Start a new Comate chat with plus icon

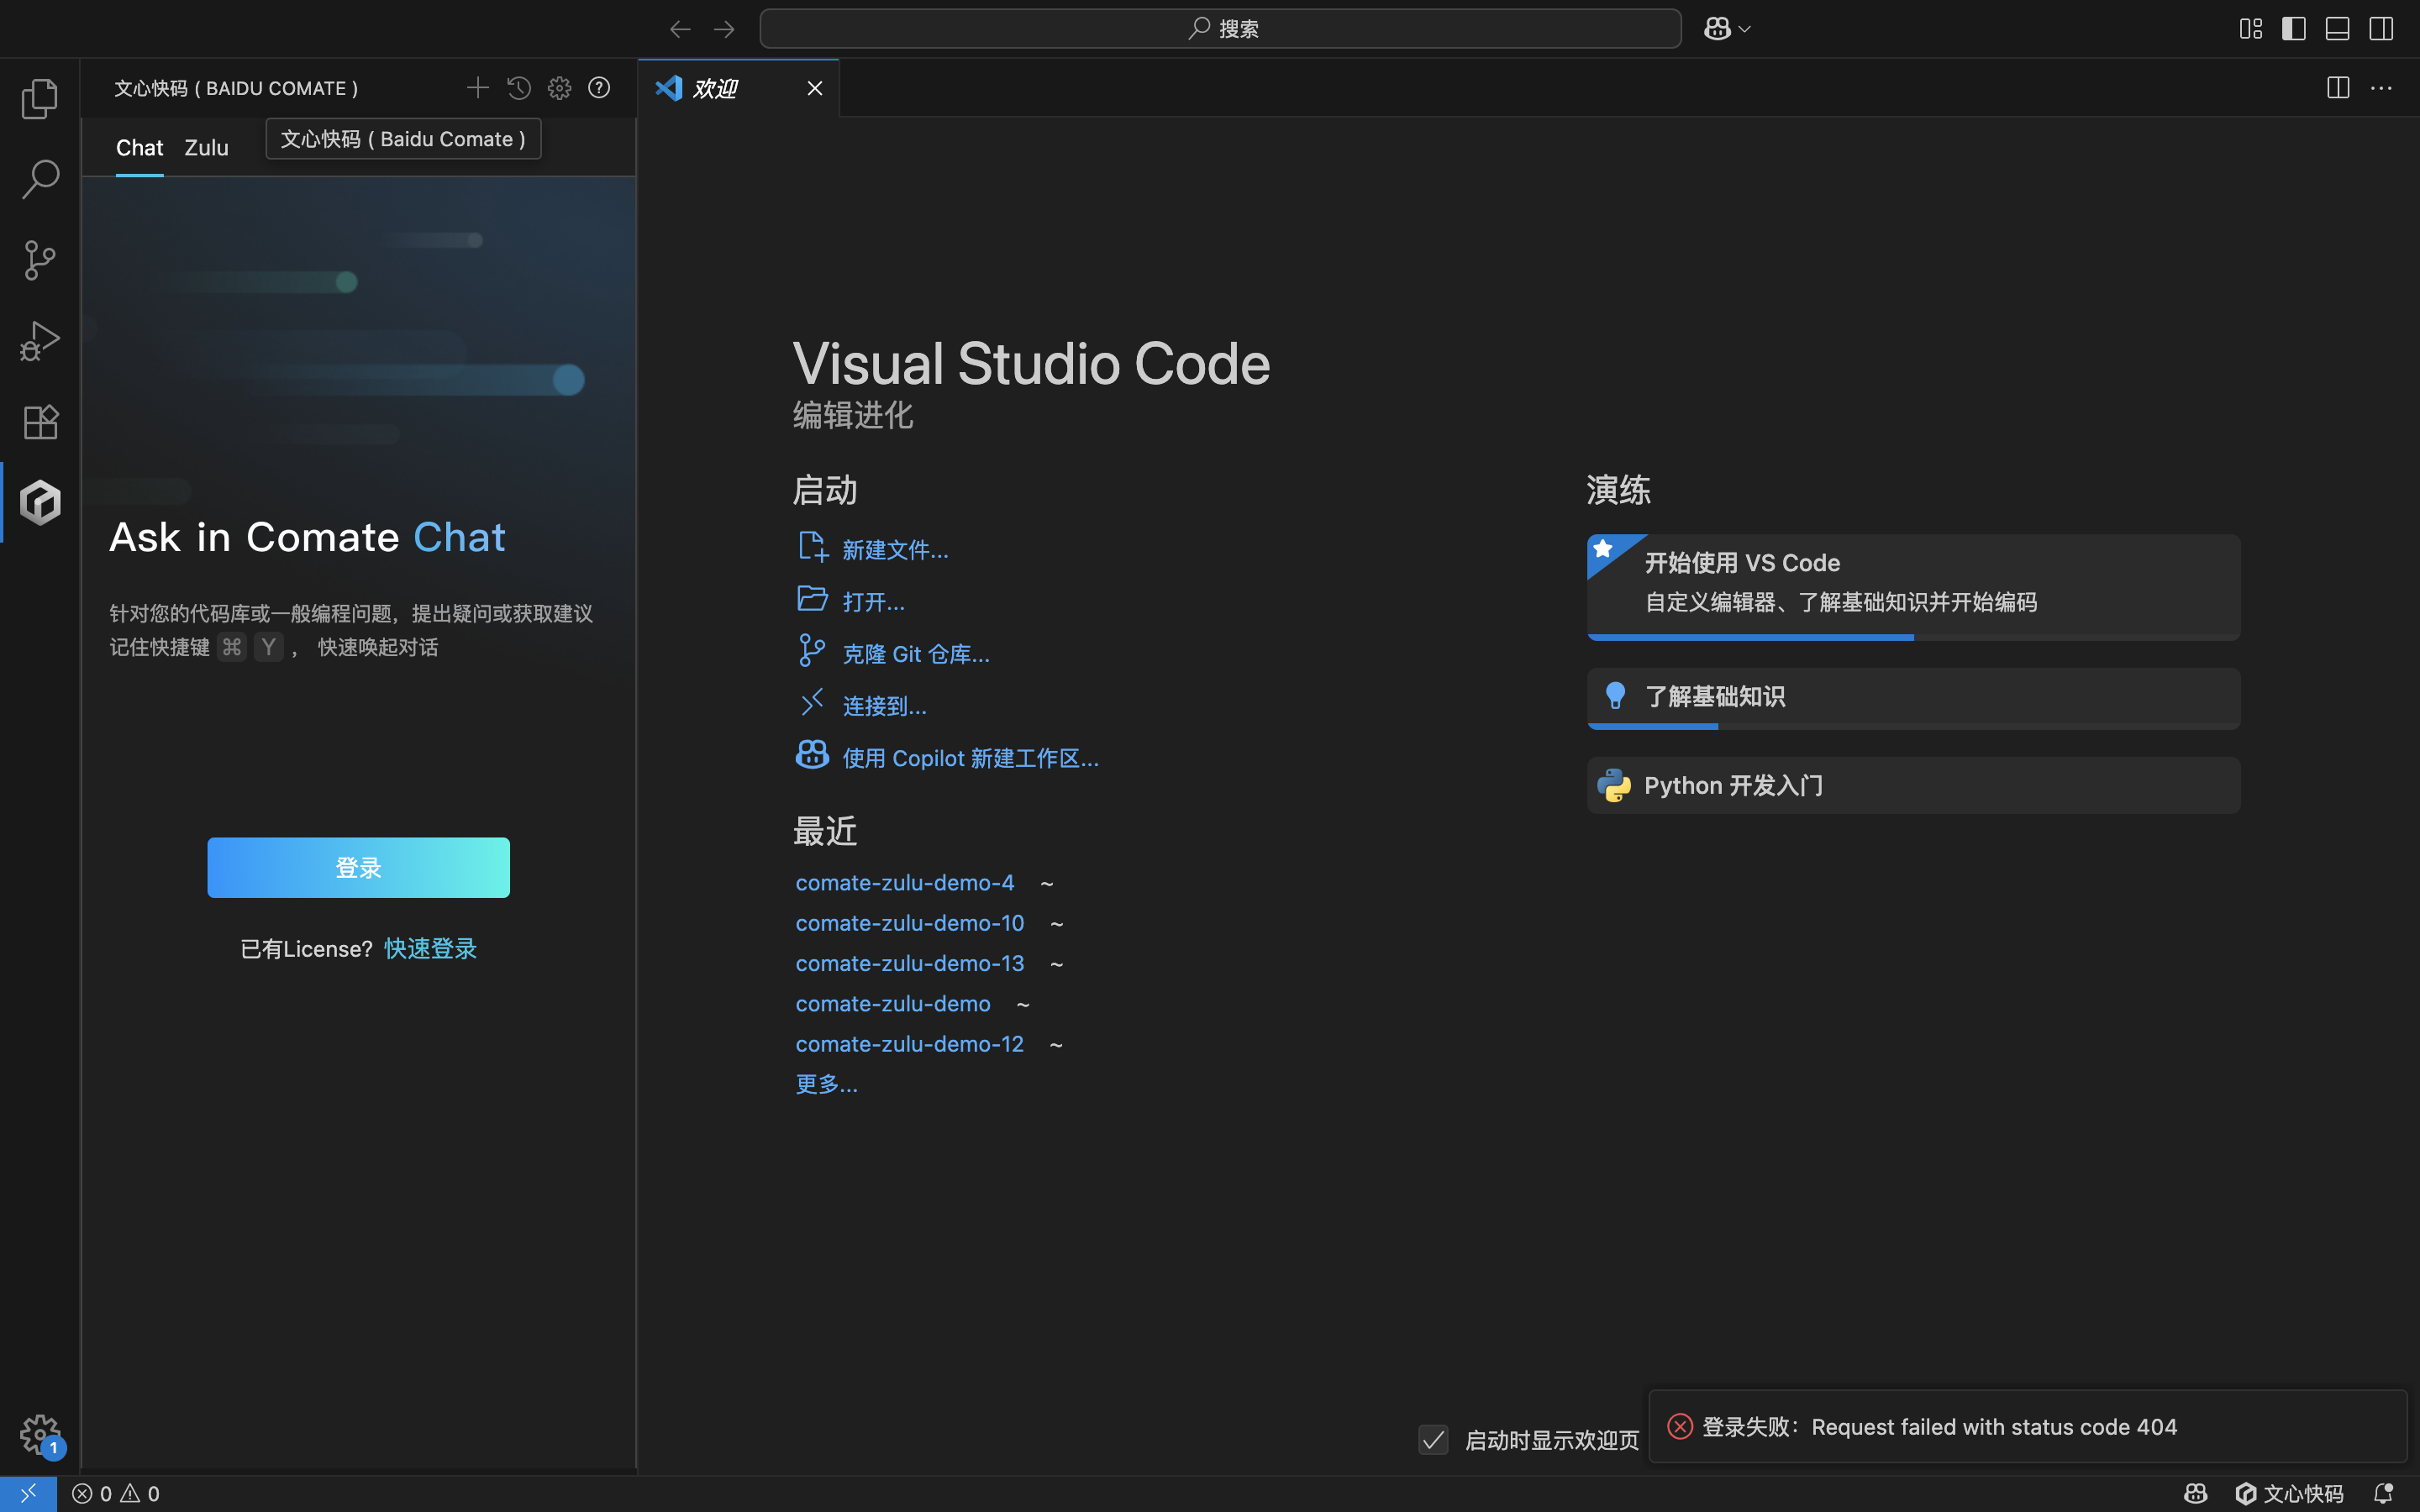point(477,88)
